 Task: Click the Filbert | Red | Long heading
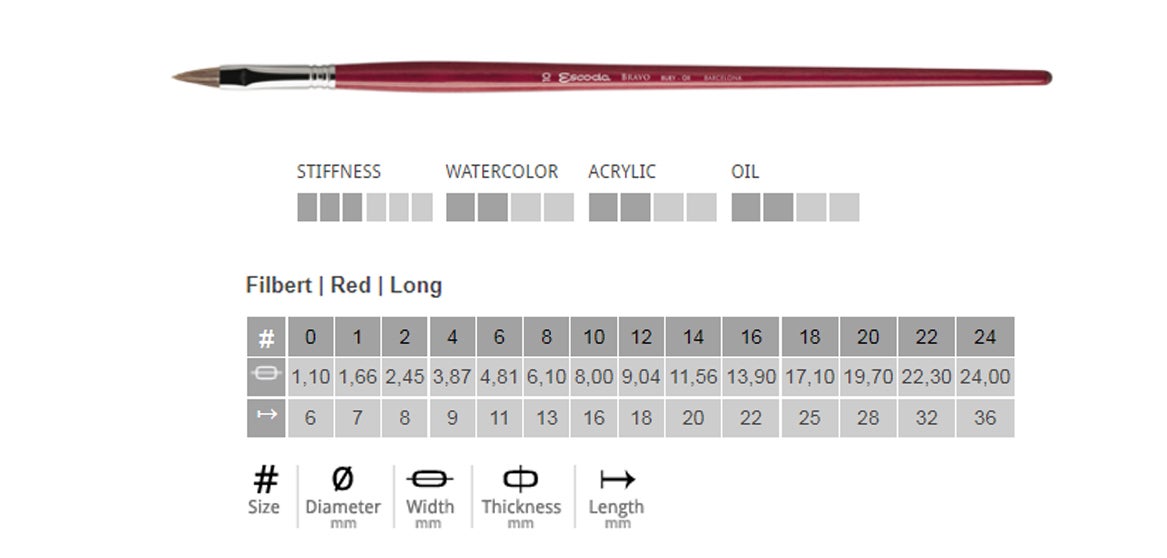344,285
